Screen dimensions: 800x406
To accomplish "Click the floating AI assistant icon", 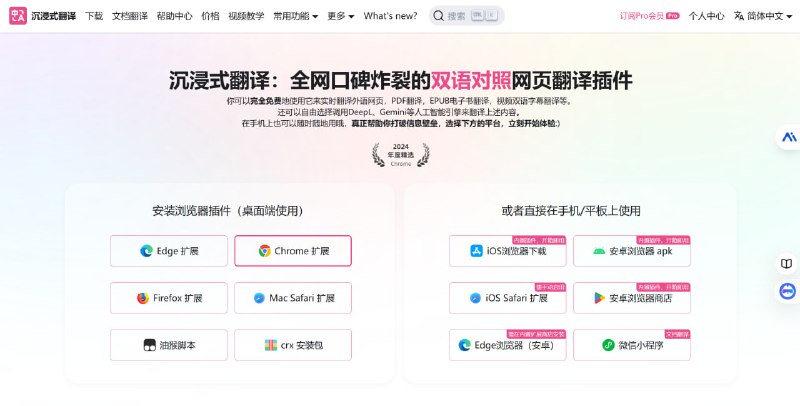I will 788,135.
